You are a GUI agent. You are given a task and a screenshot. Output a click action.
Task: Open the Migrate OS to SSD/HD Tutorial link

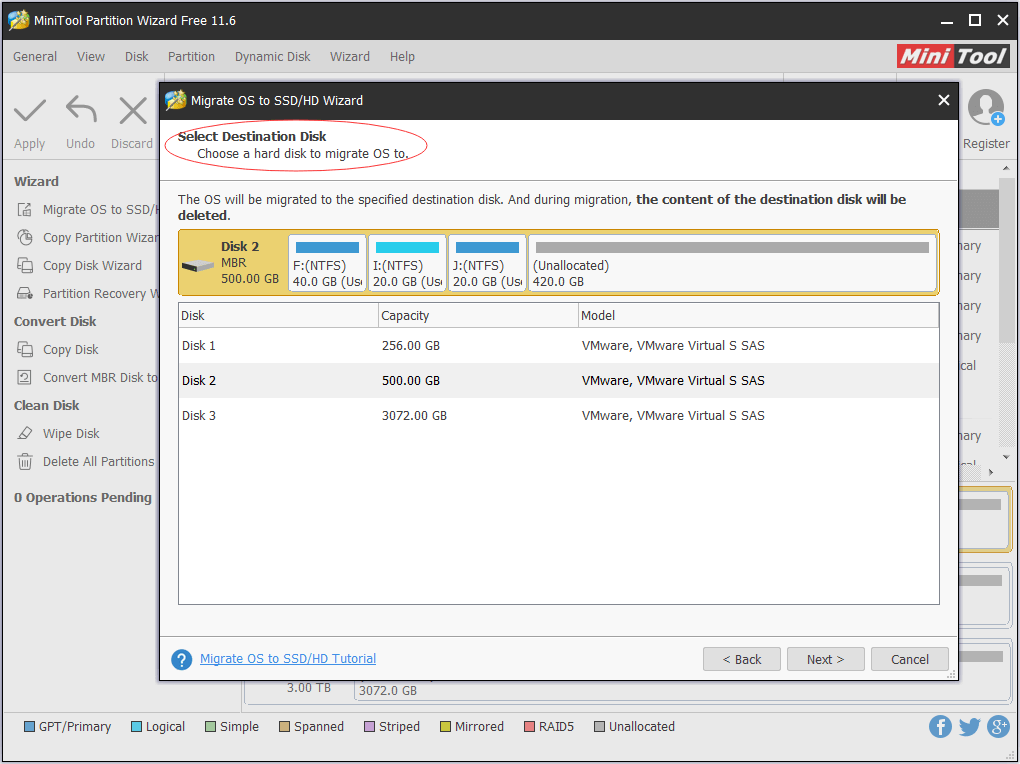(288, 659)
